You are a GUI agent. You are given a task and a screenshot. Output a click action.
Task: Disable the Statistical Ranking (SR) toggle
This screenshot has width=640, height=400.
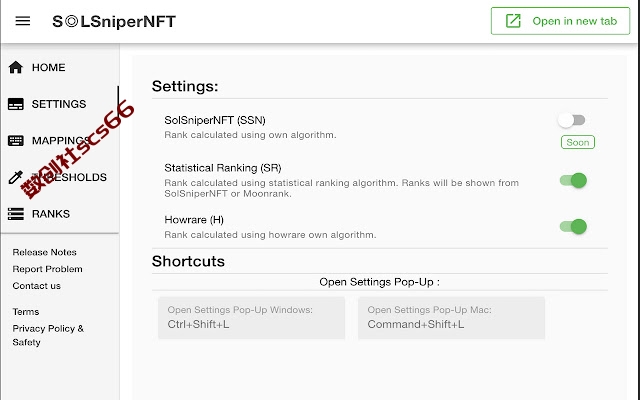point(573,180)
